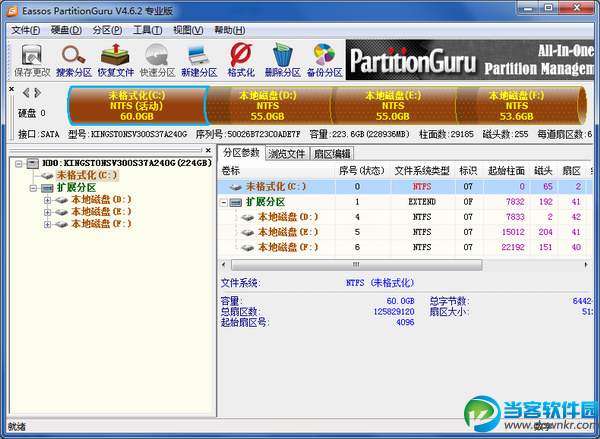This screenshot has height=439, width=600.
Task: Select the 本地磁盘(D:) 55.0GB partition bar
Action: click(x=268, y=106)
